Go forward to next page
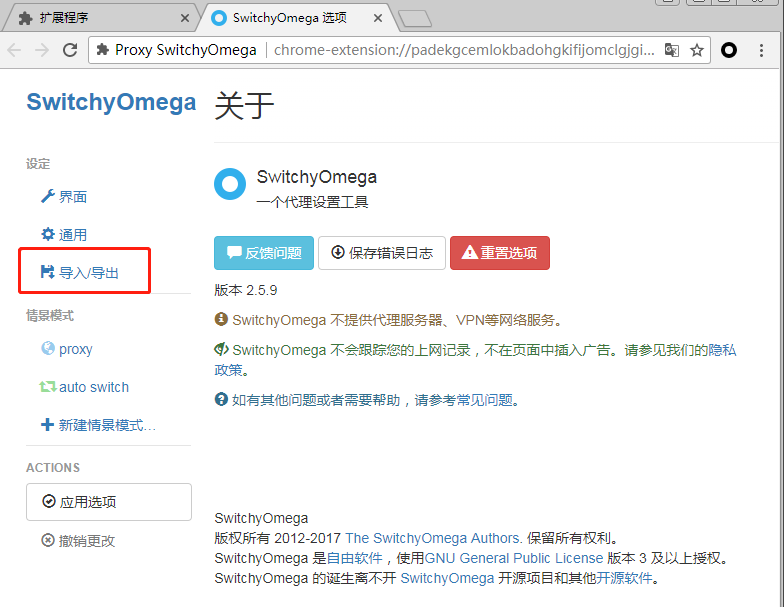The width and height of the screenshot is (784, 607). click(x=42, y=50)
